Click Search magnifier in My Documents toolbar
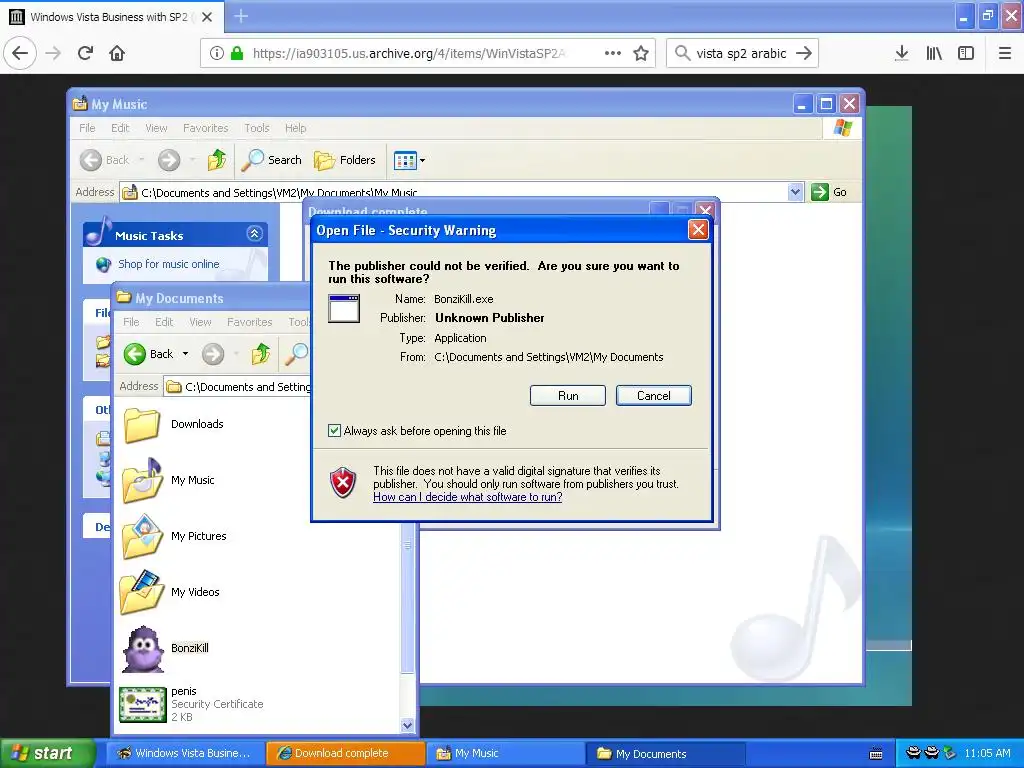This screenshot has width=1024, height=768. [x=296, y=354]
